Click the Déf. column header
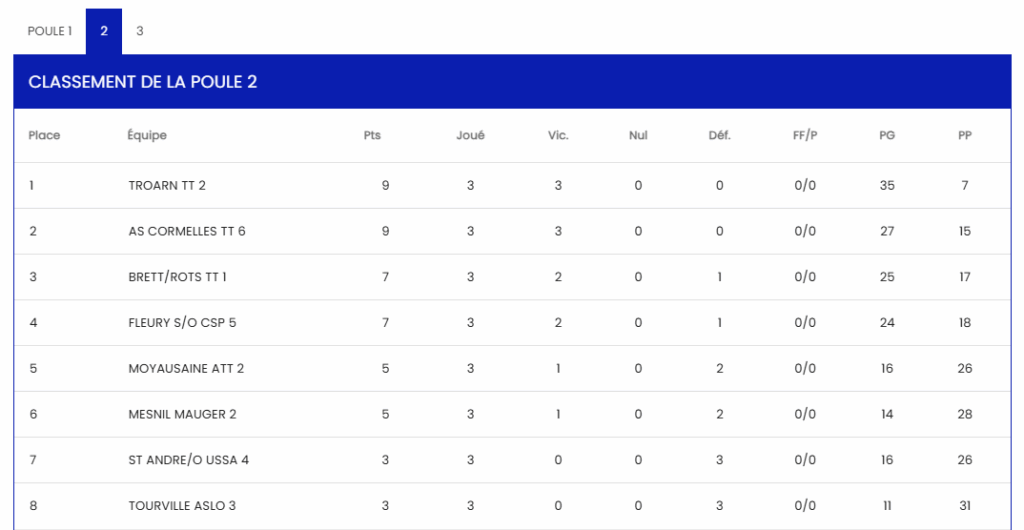The height and width of the screenshot is (530, 1024). click(719, 136)
